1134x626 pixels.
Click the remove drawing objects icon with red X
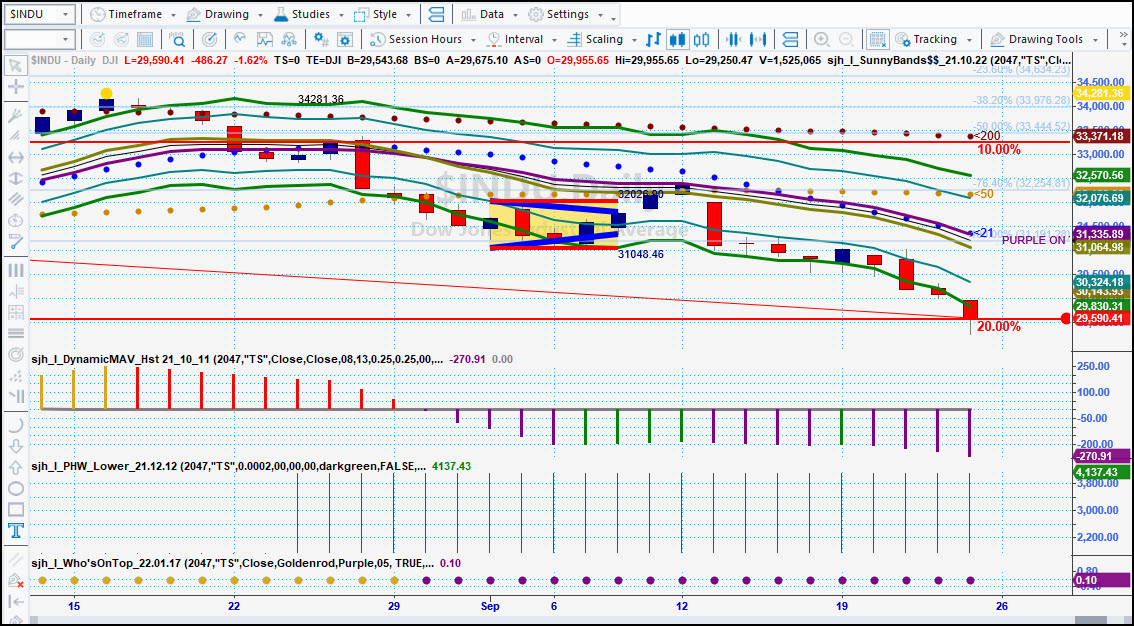point(15,580)
